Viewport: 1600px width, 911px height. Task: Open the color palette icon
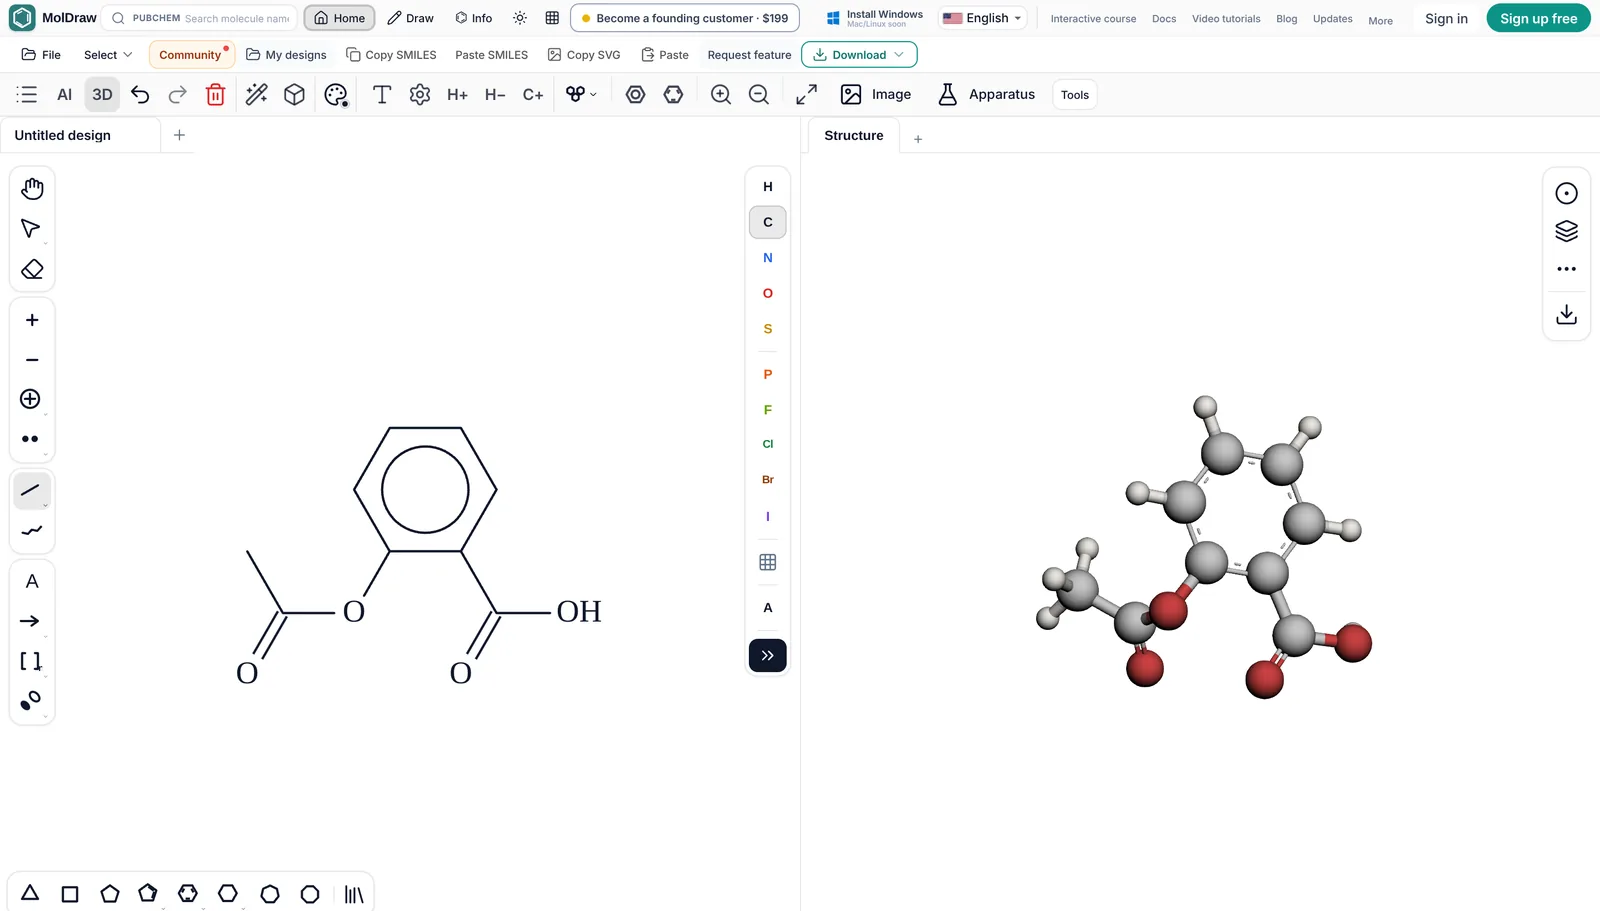pyautogui.click(x=336, y=94)
